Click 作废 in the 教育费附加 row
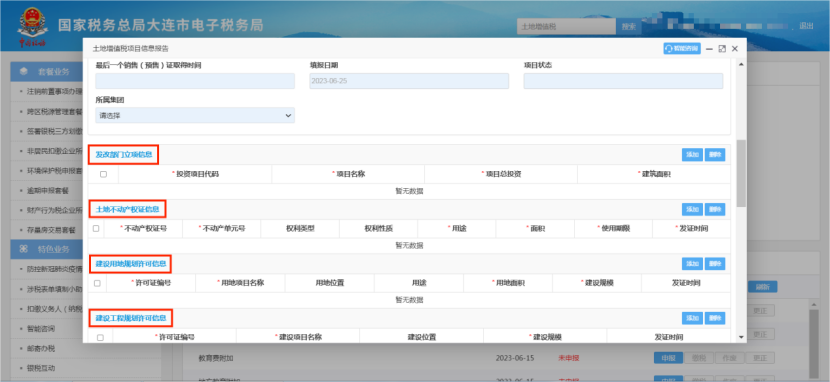This screenshot has height=382, width=830. (x=729, y=358)
